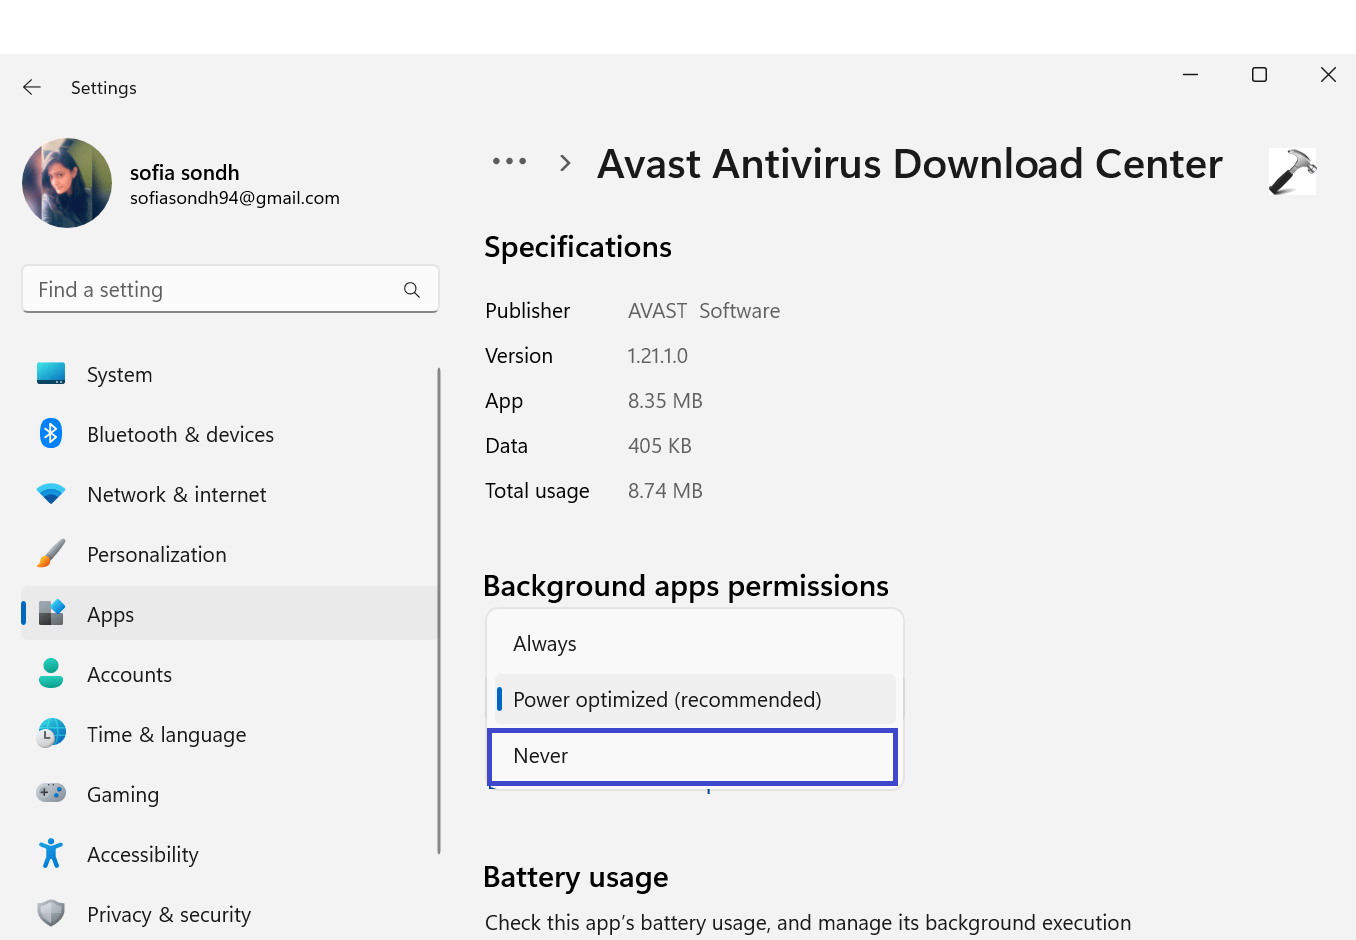Screen dimensions: 1356x940
Task: Open the sofia sondh account profile
Action: click(x=67, y=183)
